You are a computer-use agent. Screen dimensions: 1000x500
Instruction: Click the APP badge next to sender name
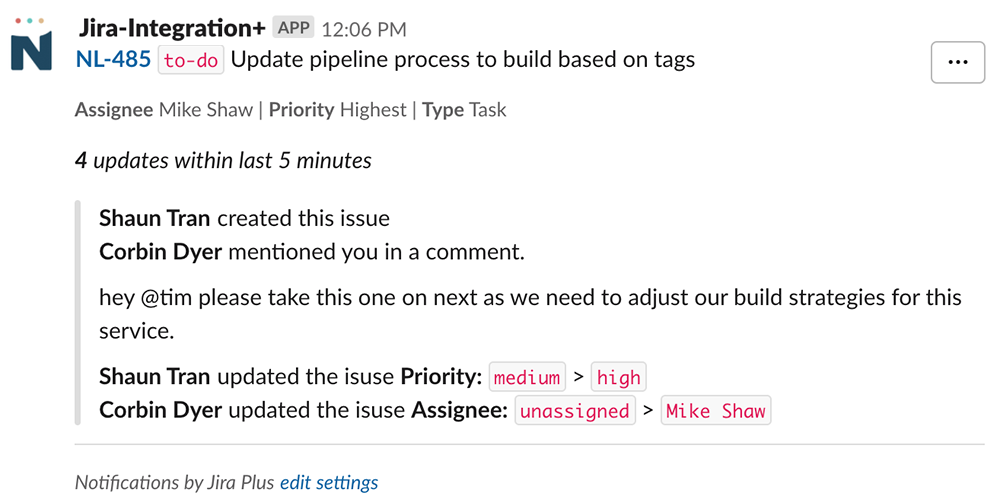[x=294, y=28]
